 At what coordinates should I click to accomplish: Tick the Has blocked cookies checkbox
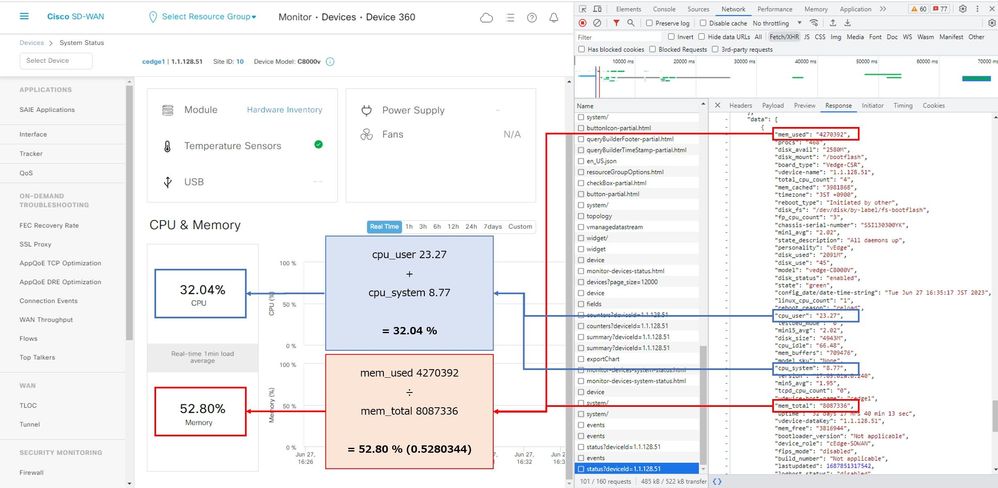[581, 49]
